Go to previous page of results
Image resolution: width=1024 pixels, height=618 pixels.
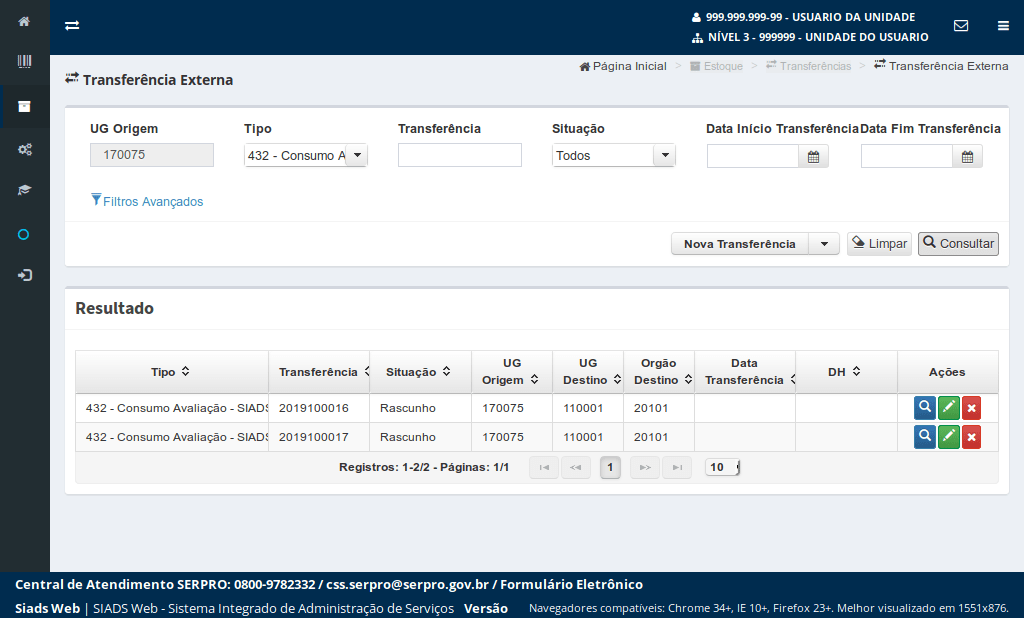point(575,467)
